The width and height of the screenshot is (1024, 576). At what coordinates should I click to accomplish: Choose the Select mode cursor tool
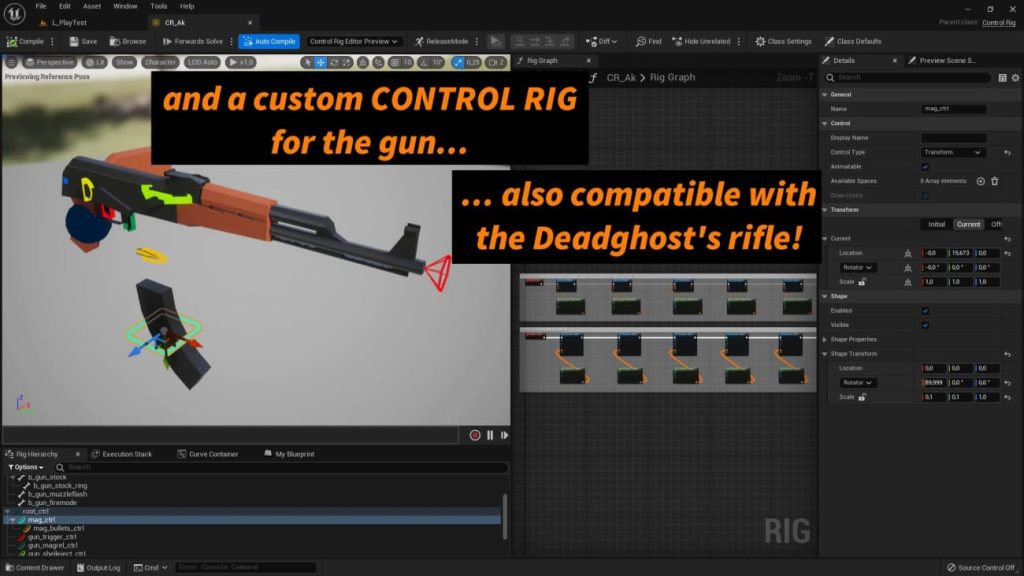click(307, 62)
